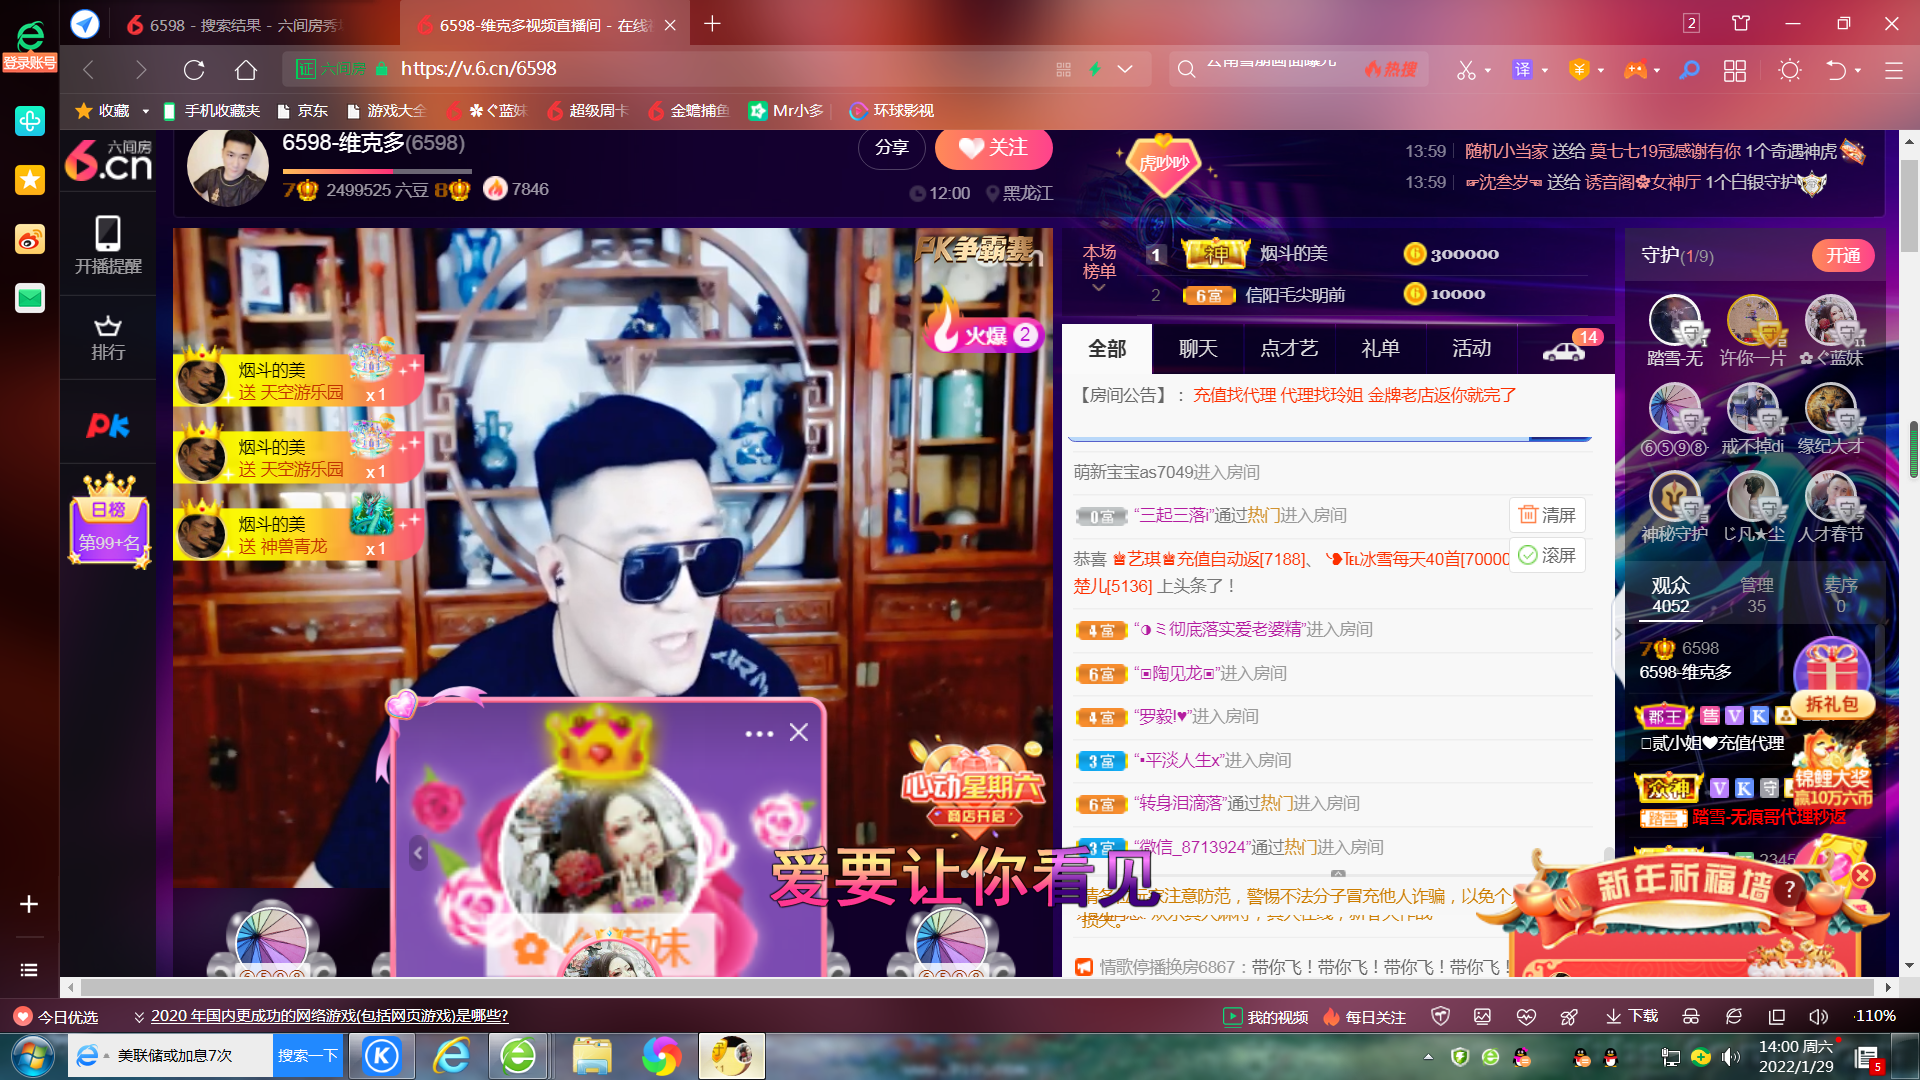Click the 搜索一下 taskbar search button
1920x1080 pixels.
pos(308,1056)
